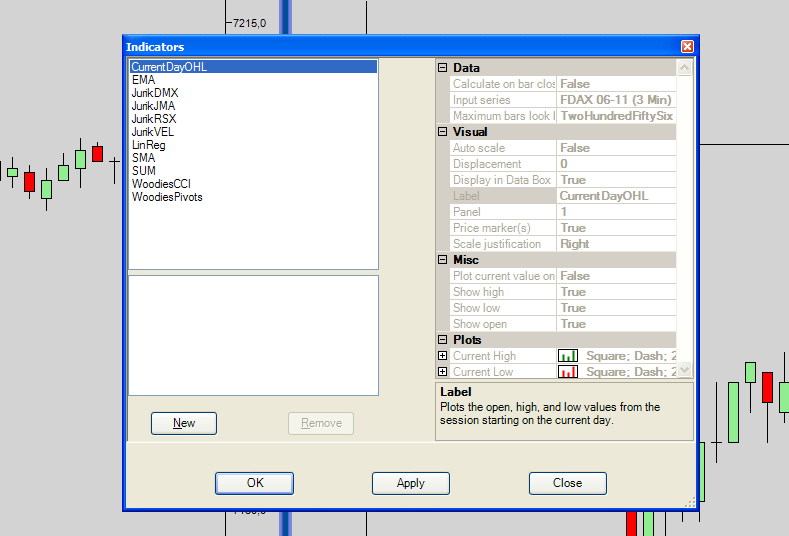
Task: Click the green Current High plot style icon
Action: (x=568, y=356)
